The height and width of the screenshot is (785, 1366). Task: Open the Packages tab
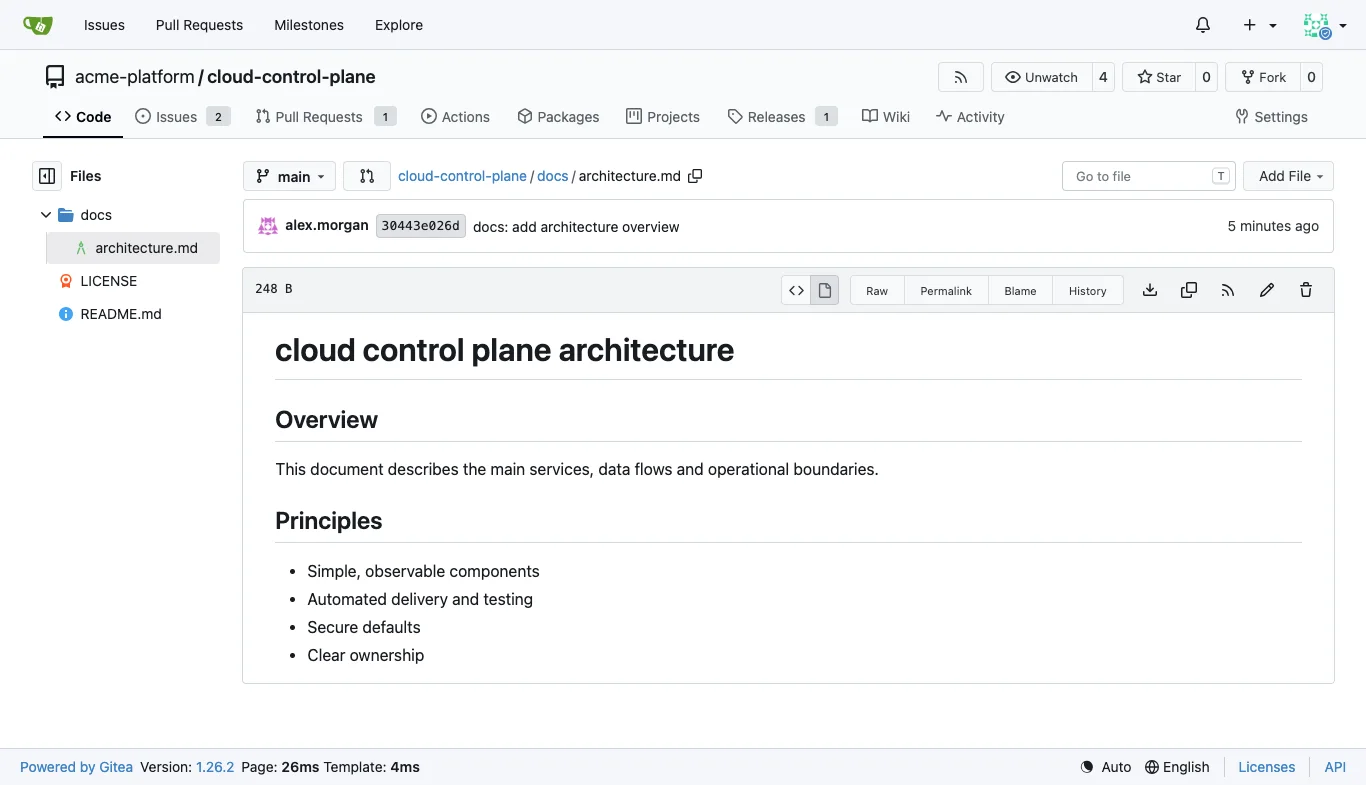point(559,117)
